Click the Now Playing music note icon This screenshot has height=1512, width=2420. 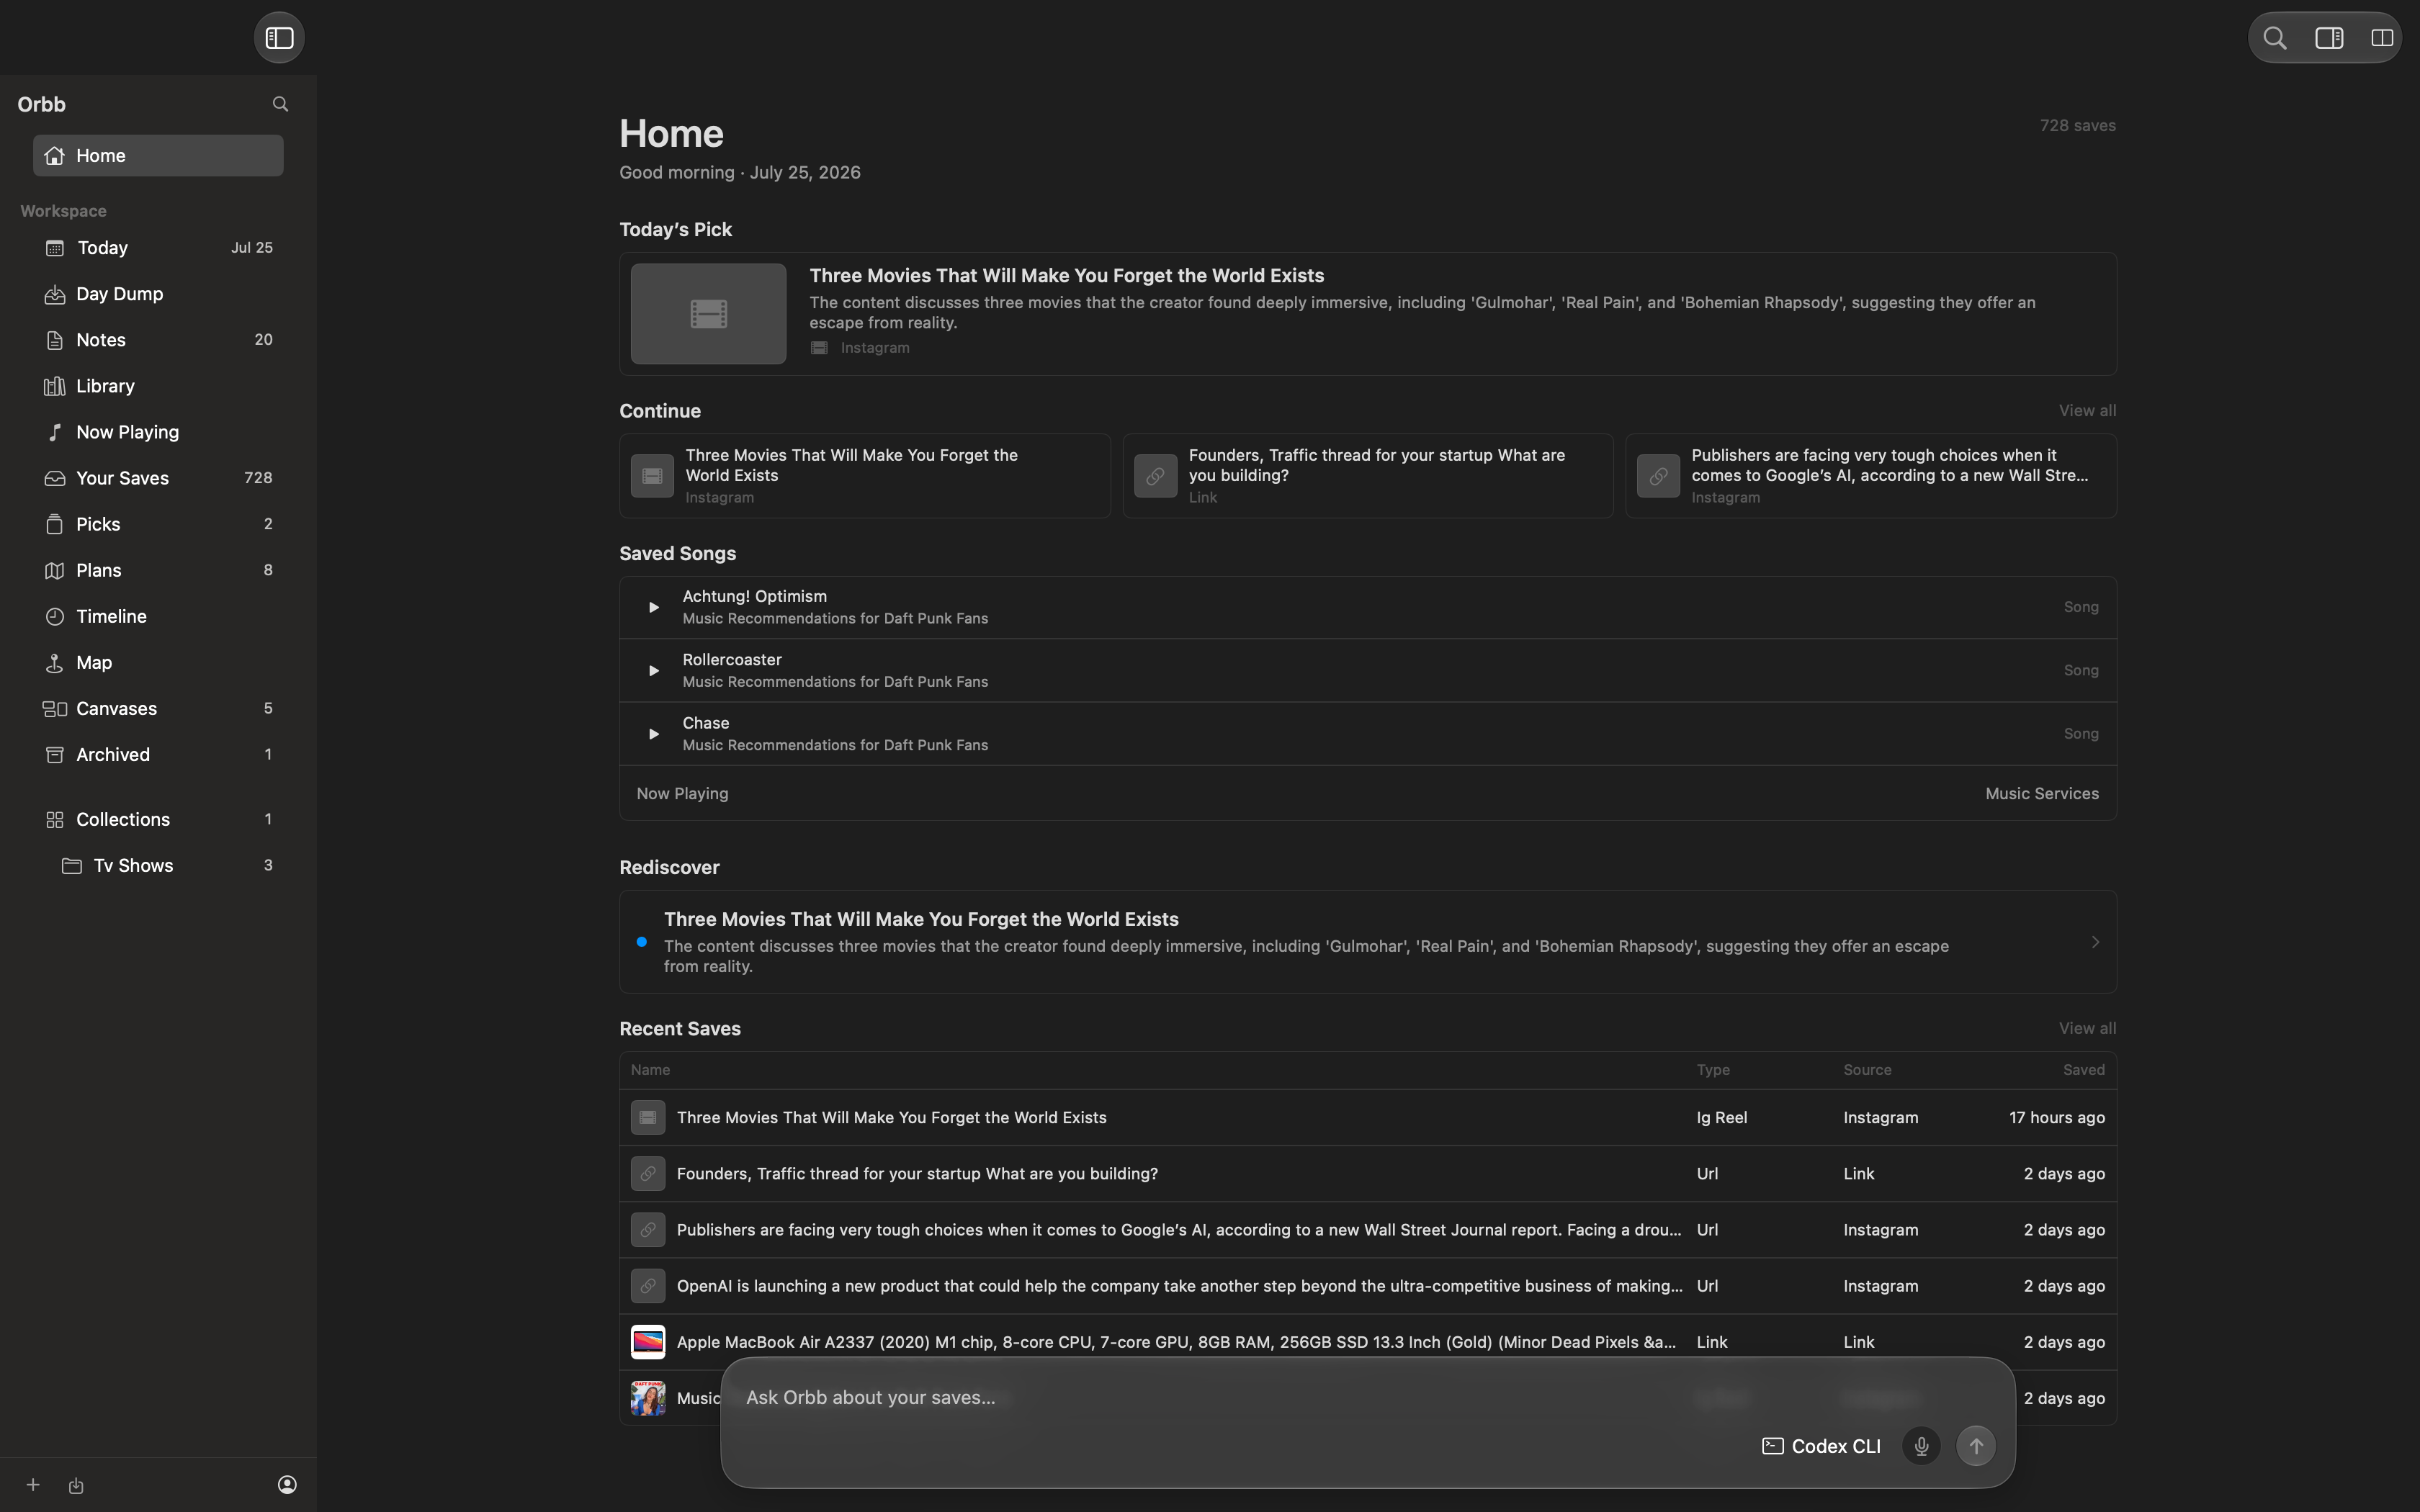click(55, 433)
